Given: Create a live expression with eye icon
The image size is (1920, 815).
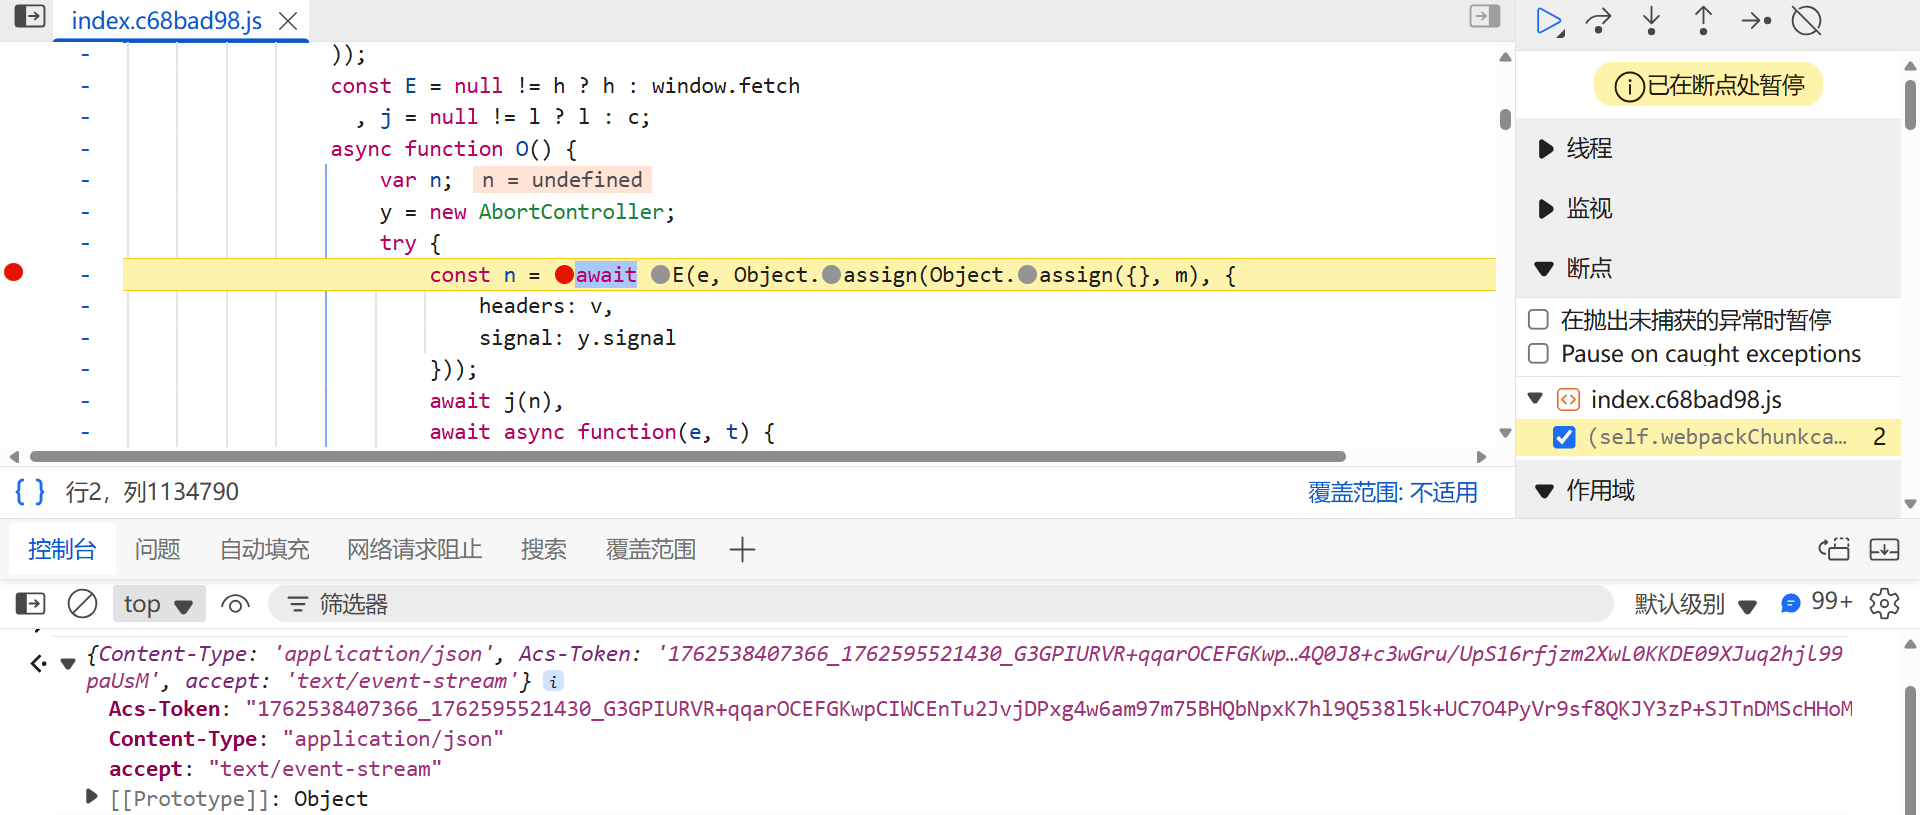Looking at the screenshot, I should pyautogui.click(x=235, y=604).
